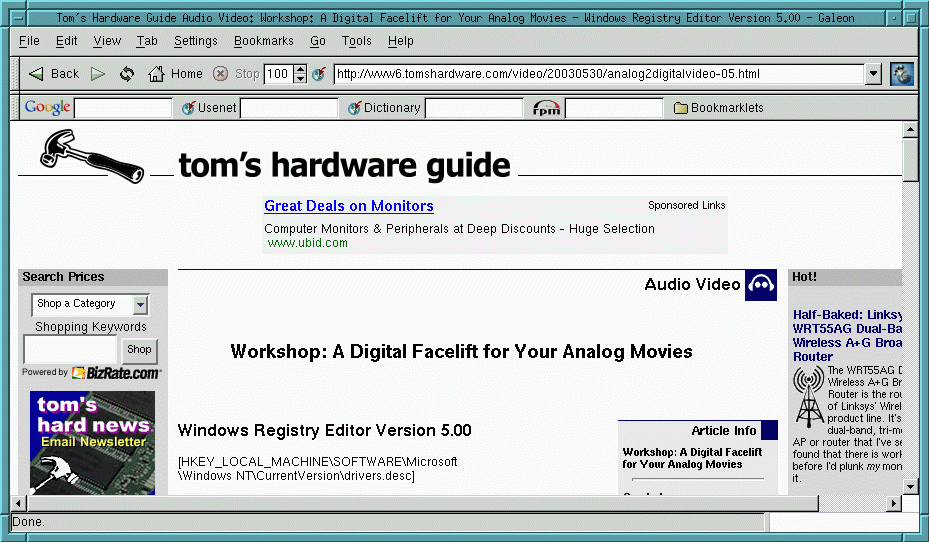Increase zoom level with up arrow
Image resolution: width=929 pixels, height=542 pixels.
click(300, 69)
